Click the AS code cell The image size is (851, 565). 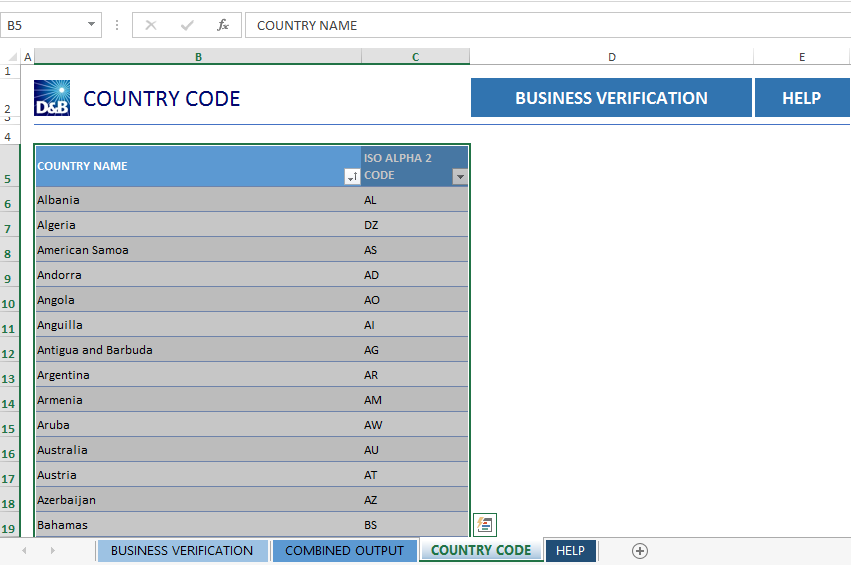[415, 250]
